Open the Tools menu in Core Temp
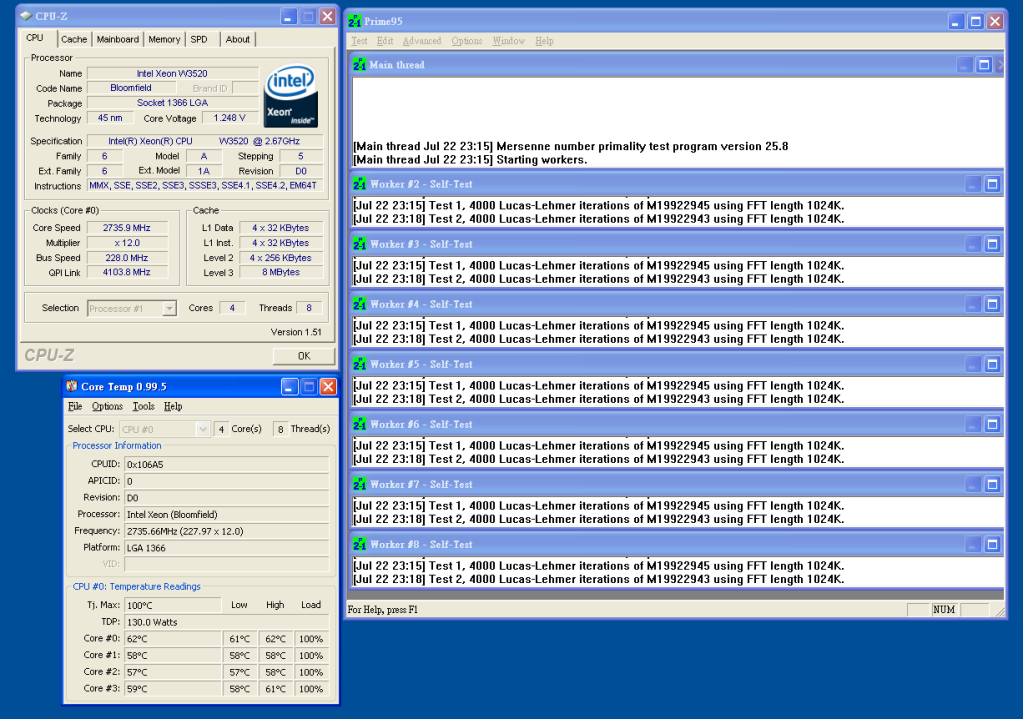 144,406
